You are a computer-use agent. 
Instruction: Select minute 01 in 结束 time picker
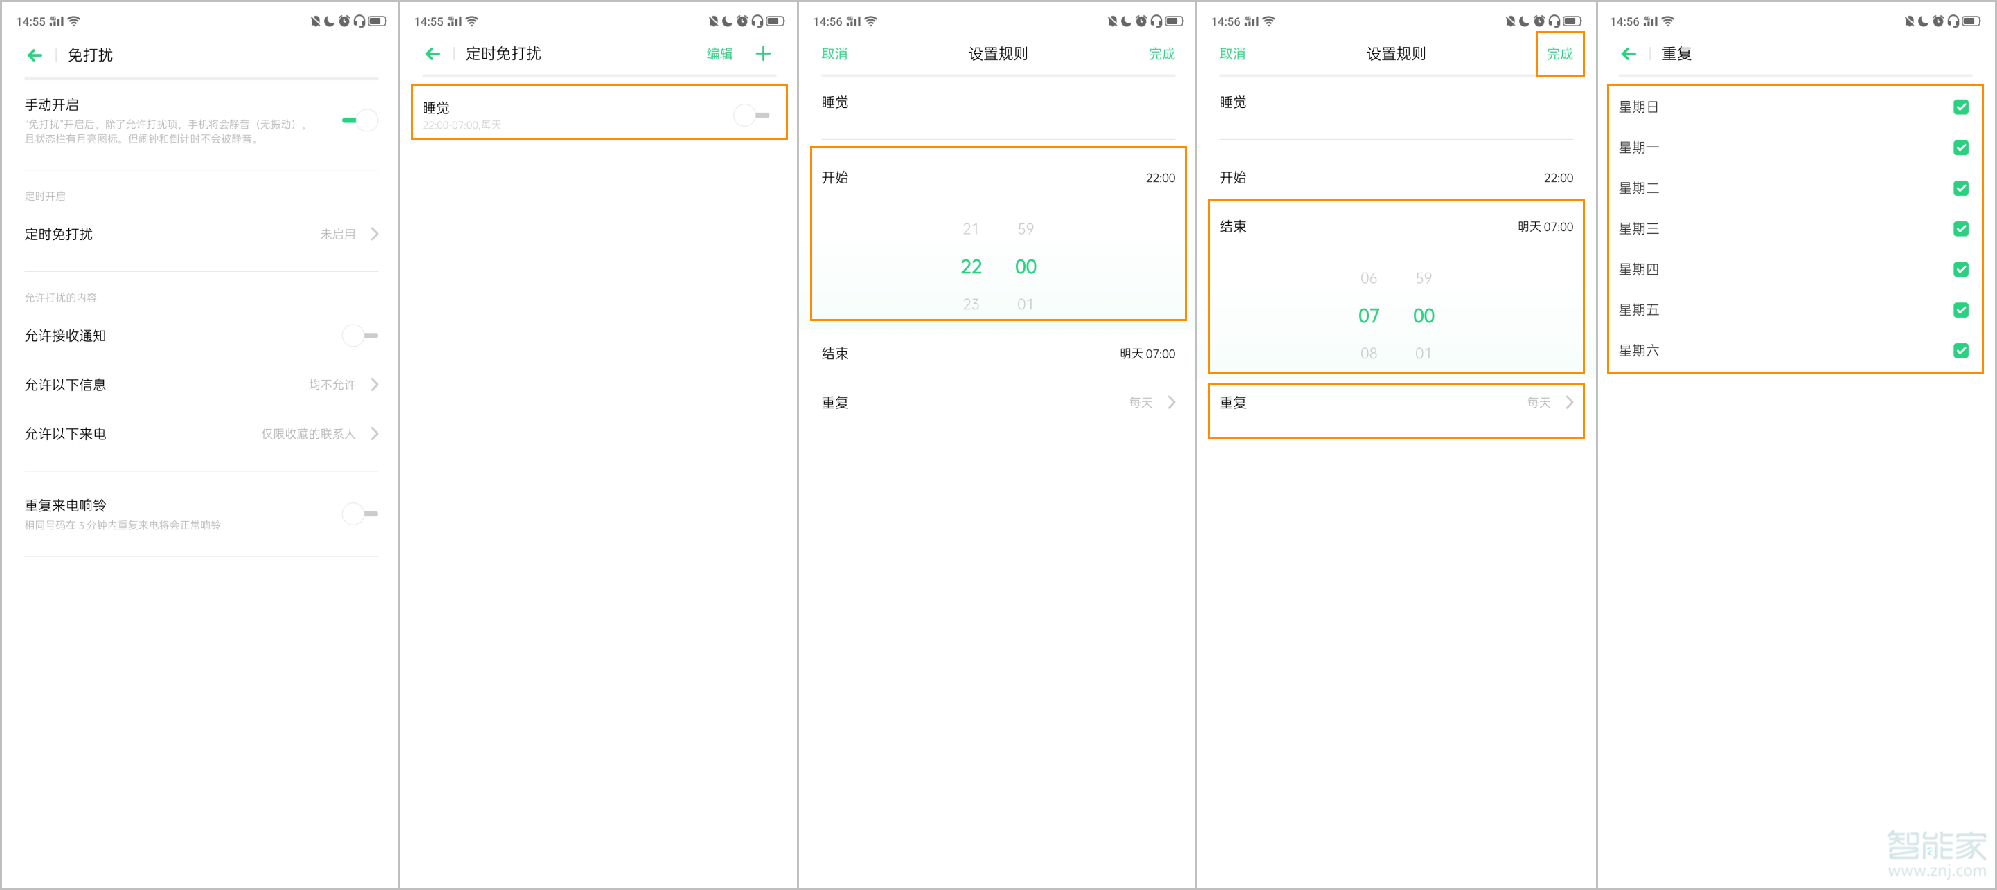(x=1424, y=353)
